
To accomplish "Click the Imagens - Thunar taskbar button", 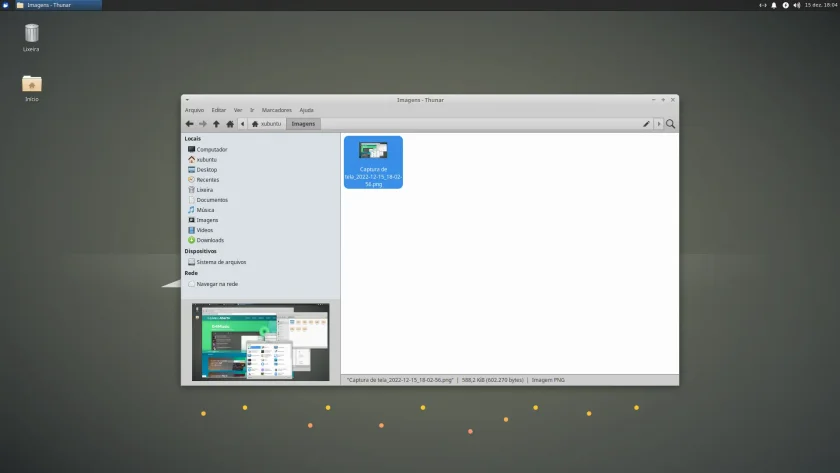I will click(x=57, y=5).
